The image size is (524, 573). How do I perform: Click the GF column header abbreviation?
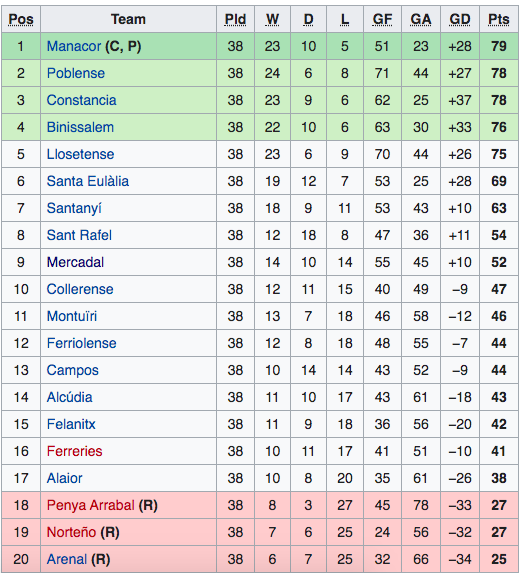[382, 19]
